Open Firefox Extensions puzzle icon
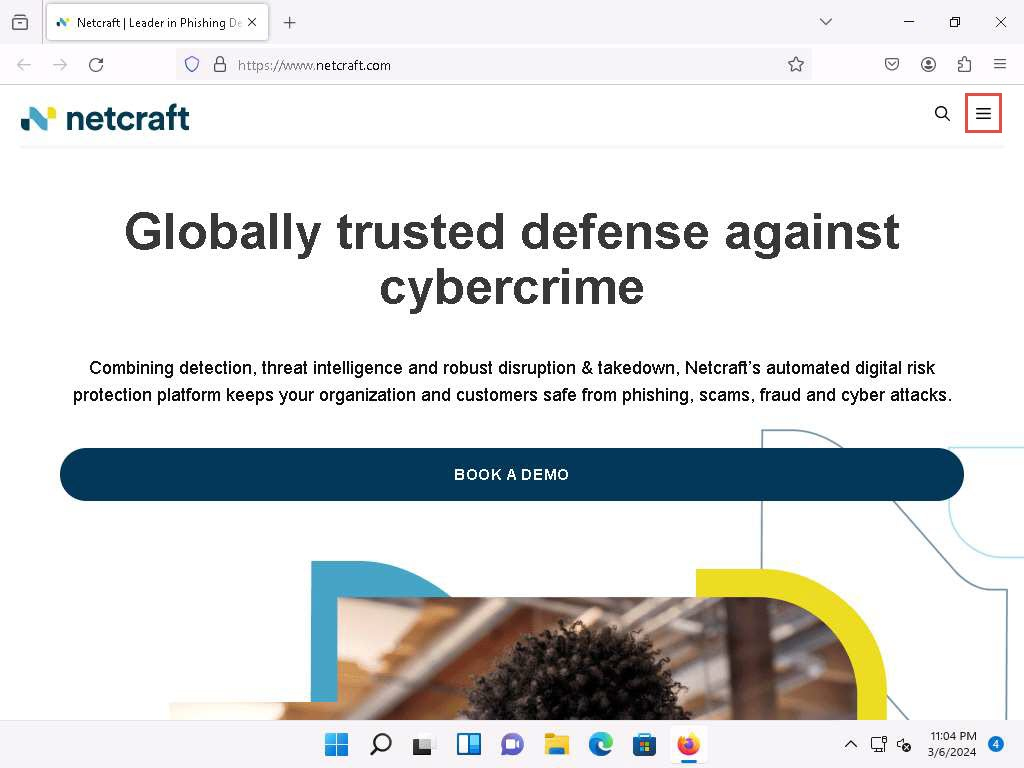This screenshot has height=768, width=1024. click(964, 65)
